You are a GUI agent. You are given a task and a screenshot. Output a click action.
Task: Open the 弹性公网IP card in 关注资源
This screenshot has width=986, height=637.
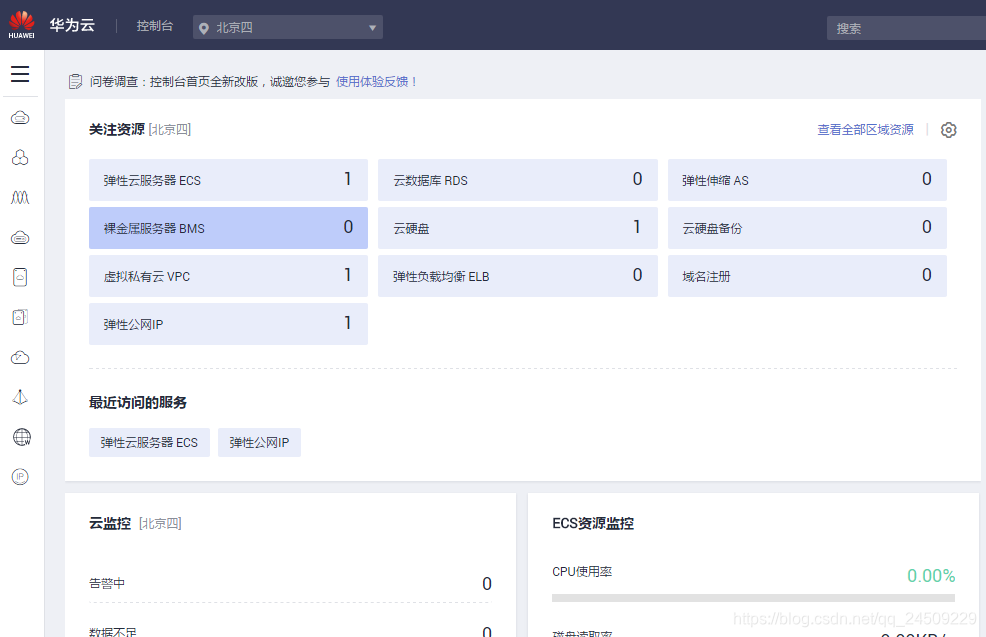[228, 324]
